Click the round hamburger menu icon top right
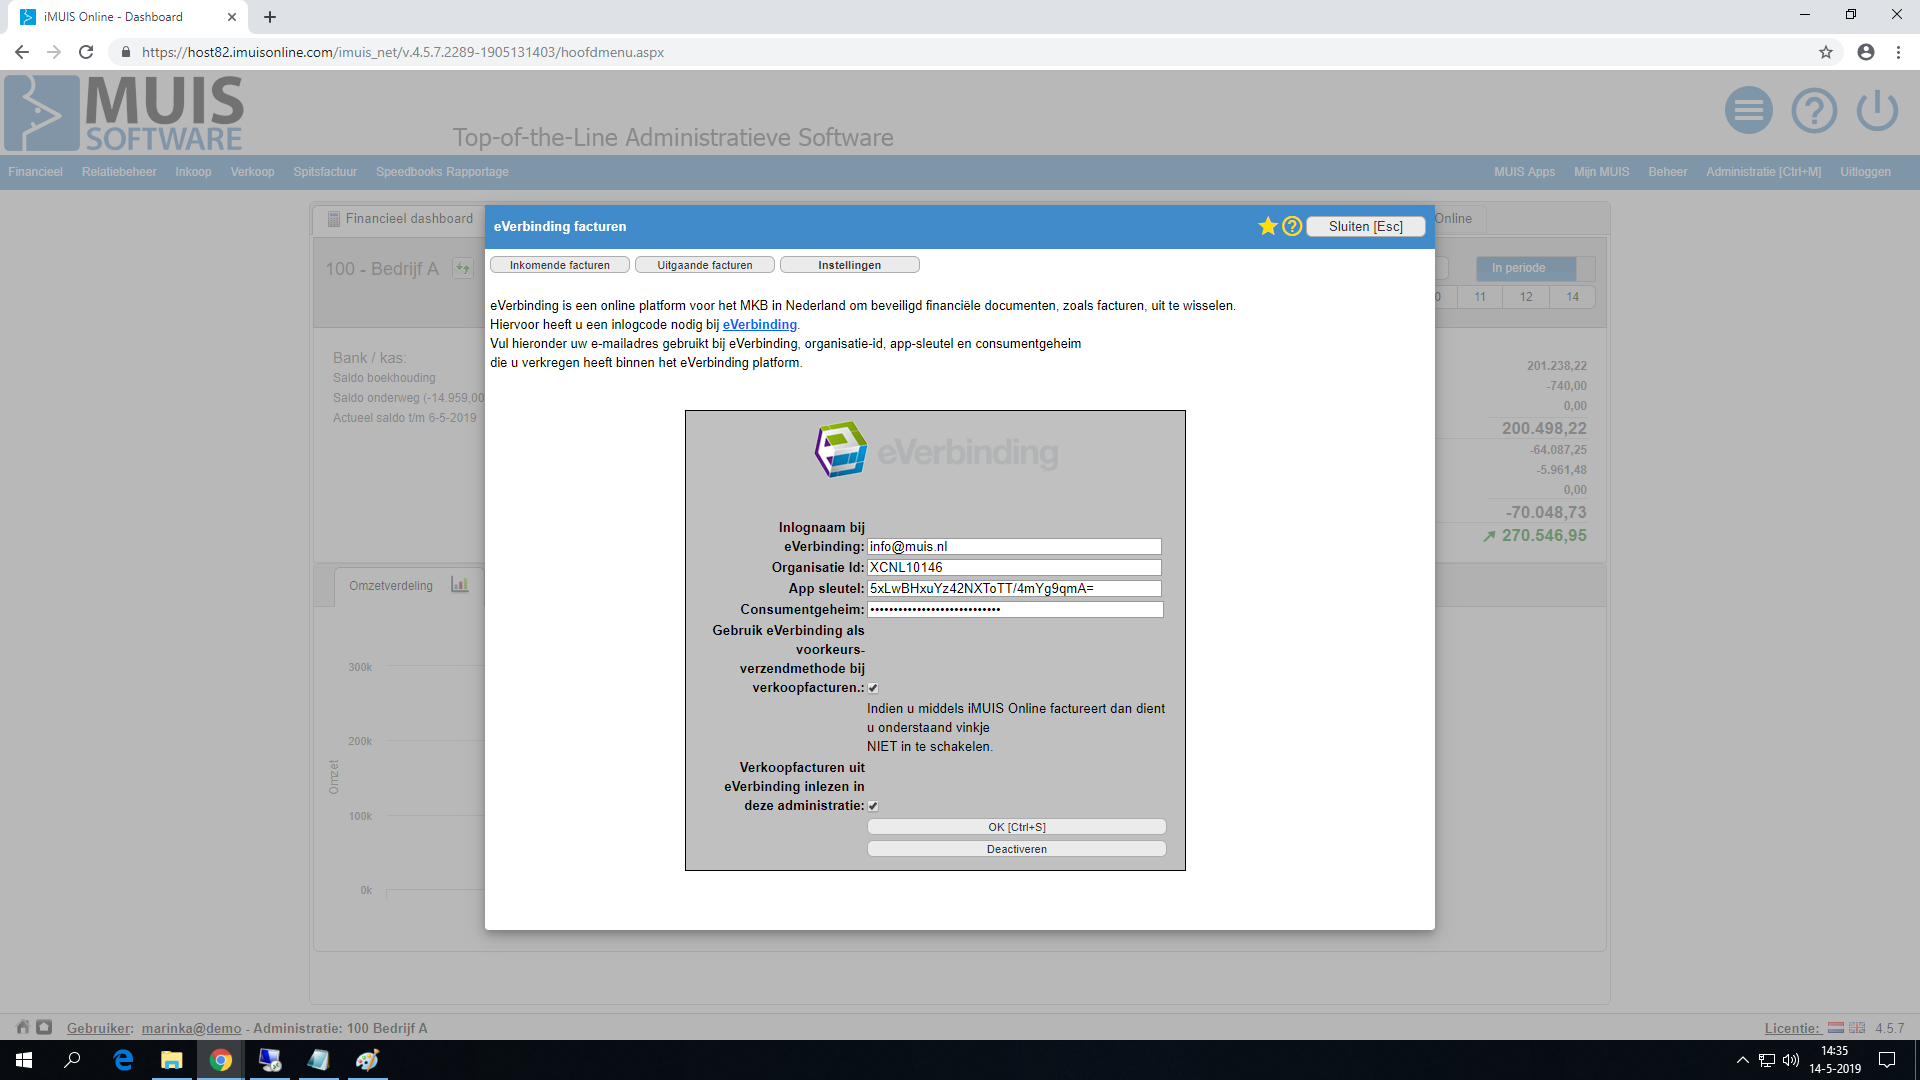The width and height of the screenshot is (1920, 1080). point(1748,110)
